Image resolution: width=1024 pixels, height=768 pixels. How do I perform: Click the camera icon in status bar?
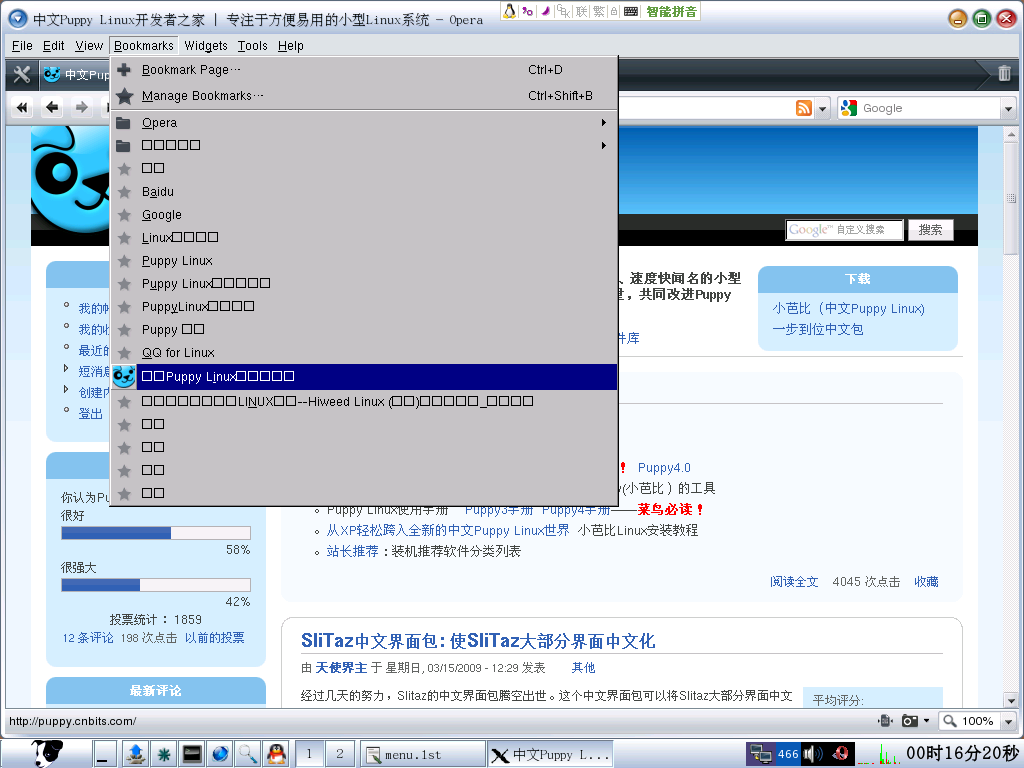[x=910, y=720]
